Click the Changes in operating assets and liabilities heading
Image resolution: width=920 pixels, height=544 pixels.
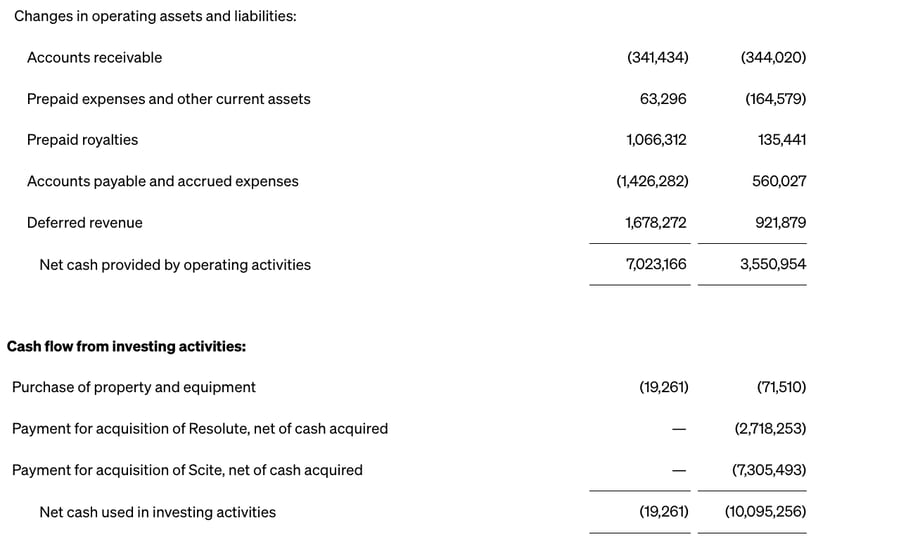pyautogui.click(x=155, y=17)
